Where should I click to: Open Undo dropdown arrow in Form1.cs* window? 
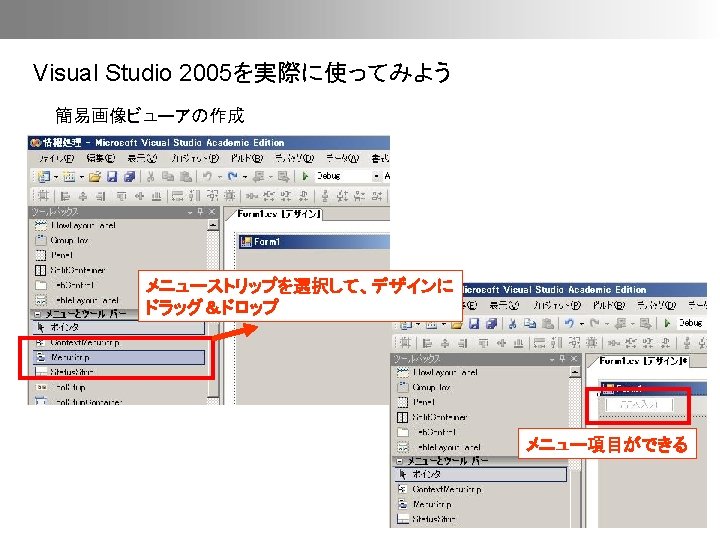click(581, 324)
